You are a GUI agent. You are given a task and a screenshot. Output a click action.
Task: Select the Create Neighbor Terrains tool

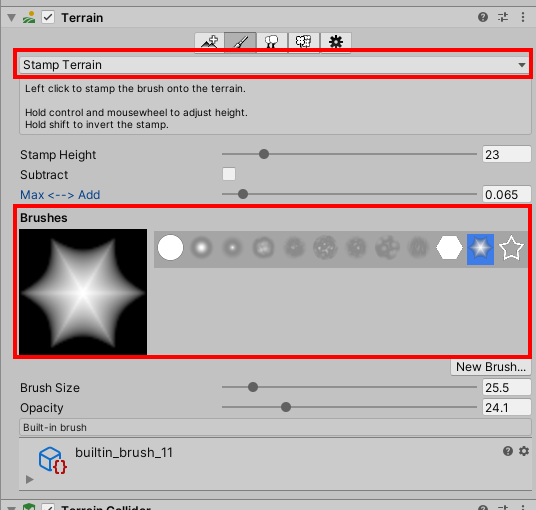(209, 42)
